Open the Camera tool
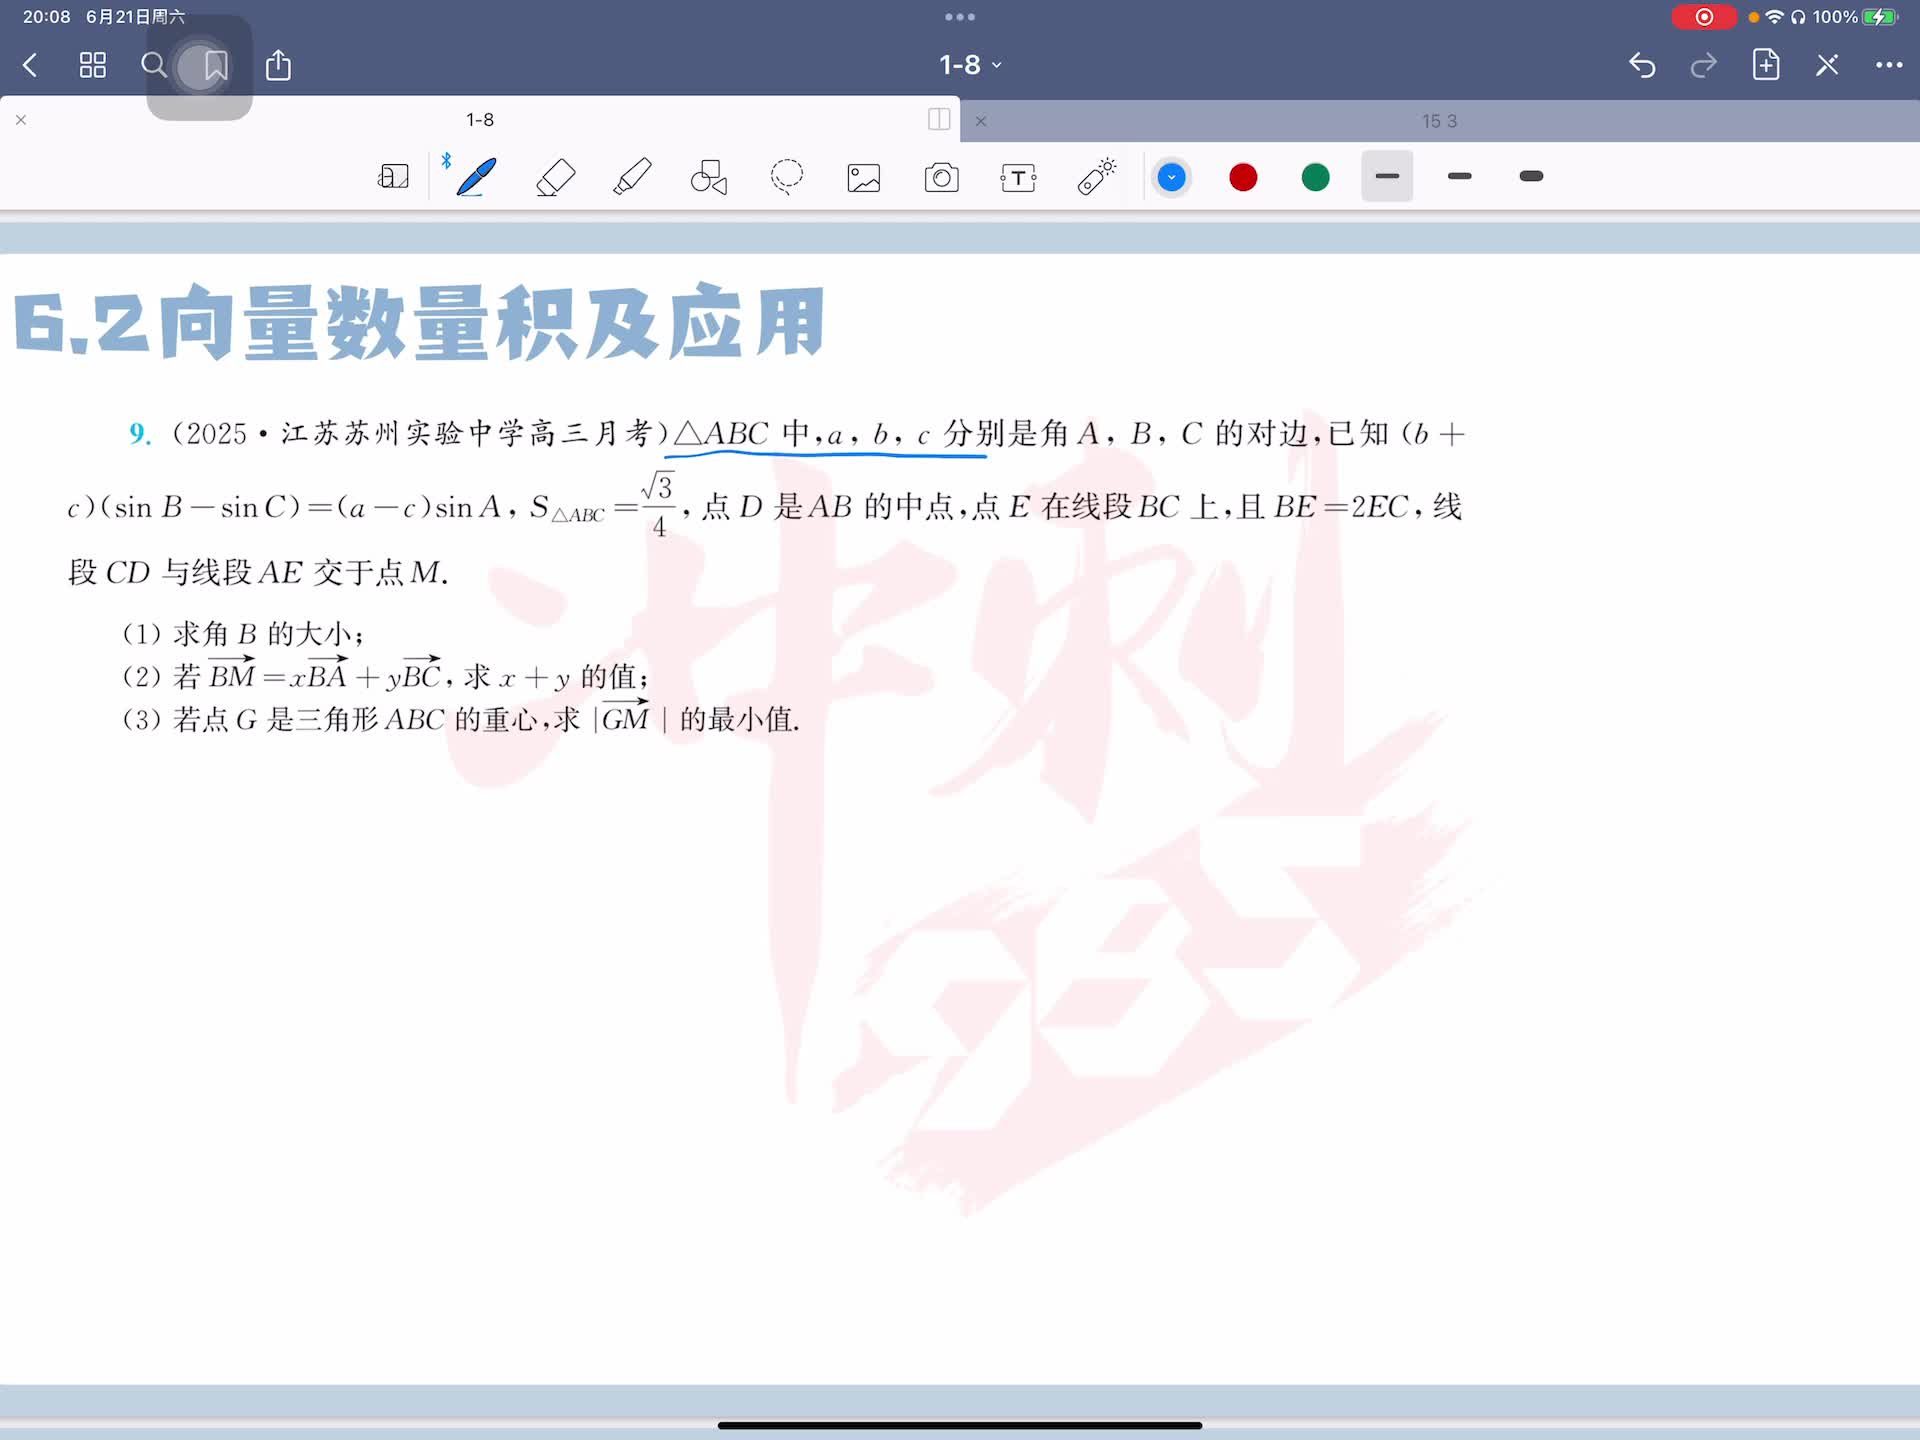Image resolution: width=1920 pixels, height=1440 pixels. click(941, 178)
